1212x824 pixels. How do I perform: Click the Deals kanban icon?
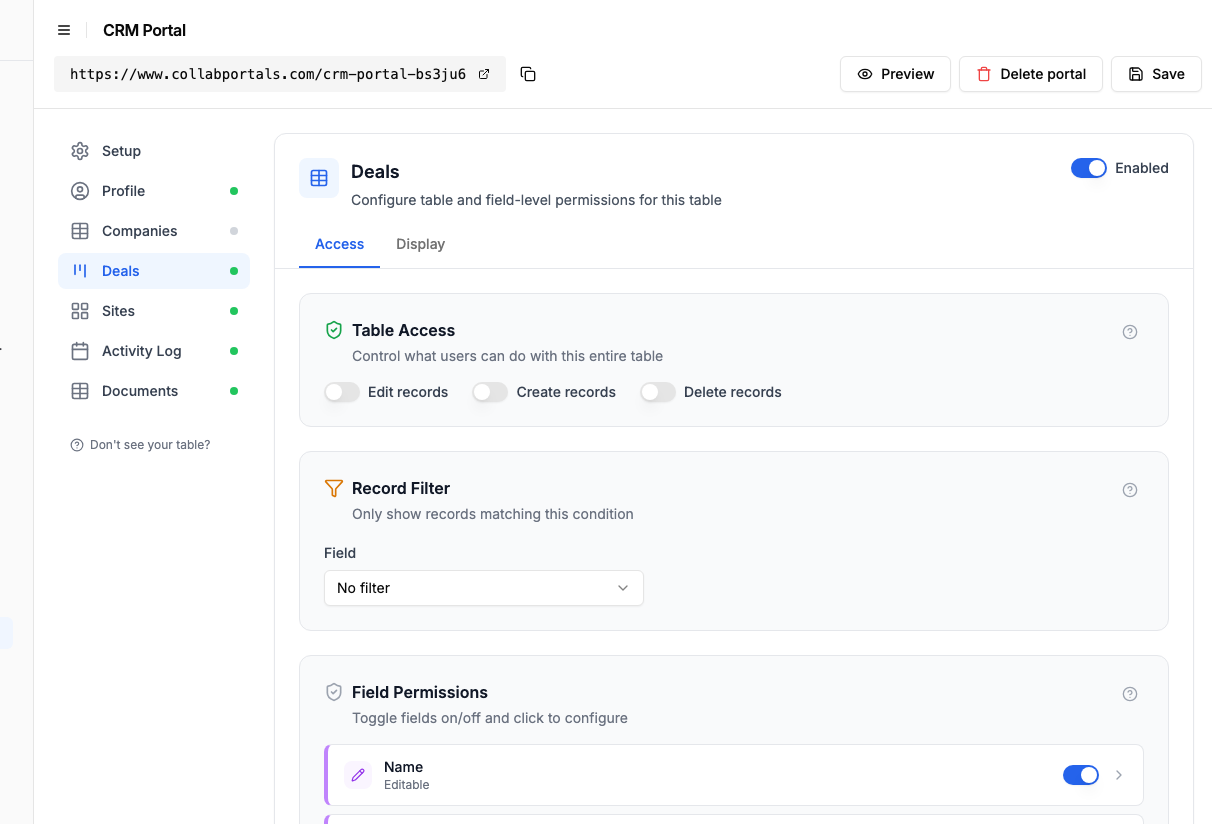80,271
